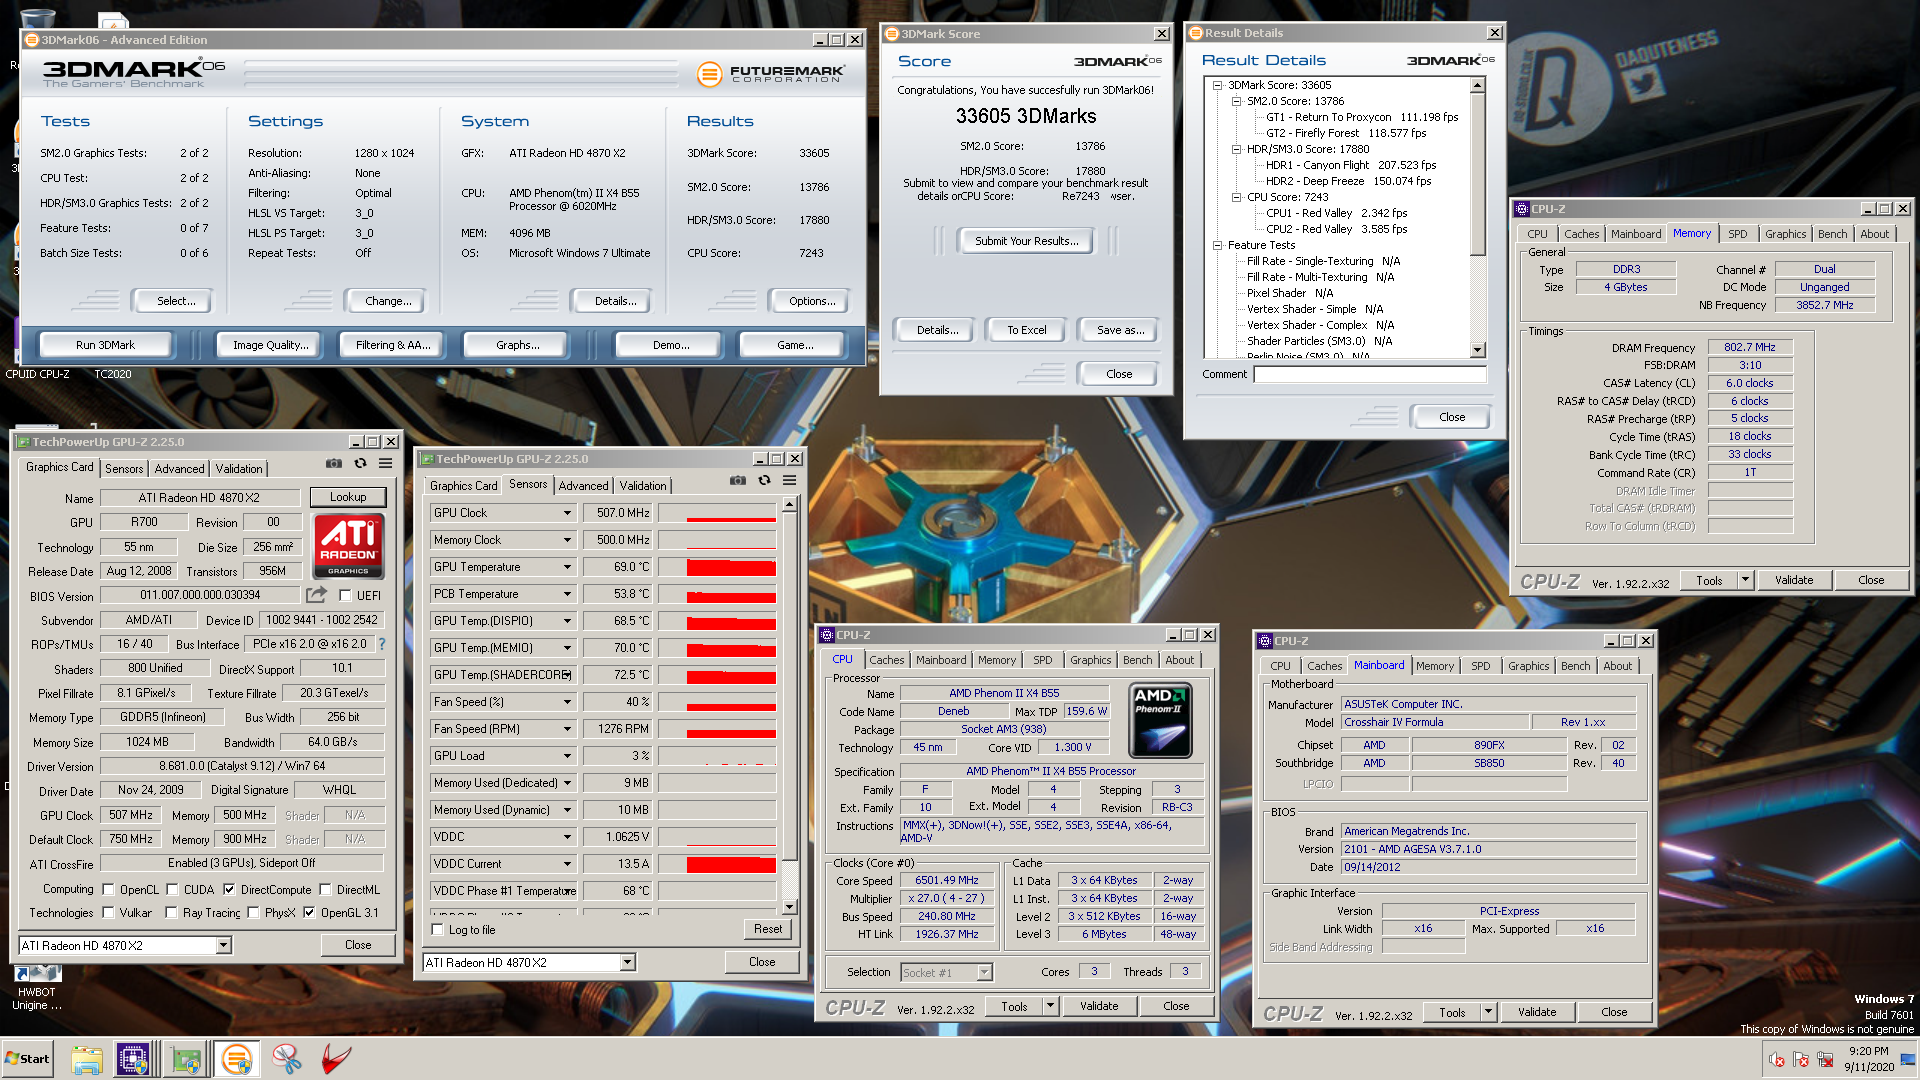Toggle the Vulkan checkbox
The width and height of the screenshot is (1920, 1080).
pyautogui.click(x=108, y=912)
